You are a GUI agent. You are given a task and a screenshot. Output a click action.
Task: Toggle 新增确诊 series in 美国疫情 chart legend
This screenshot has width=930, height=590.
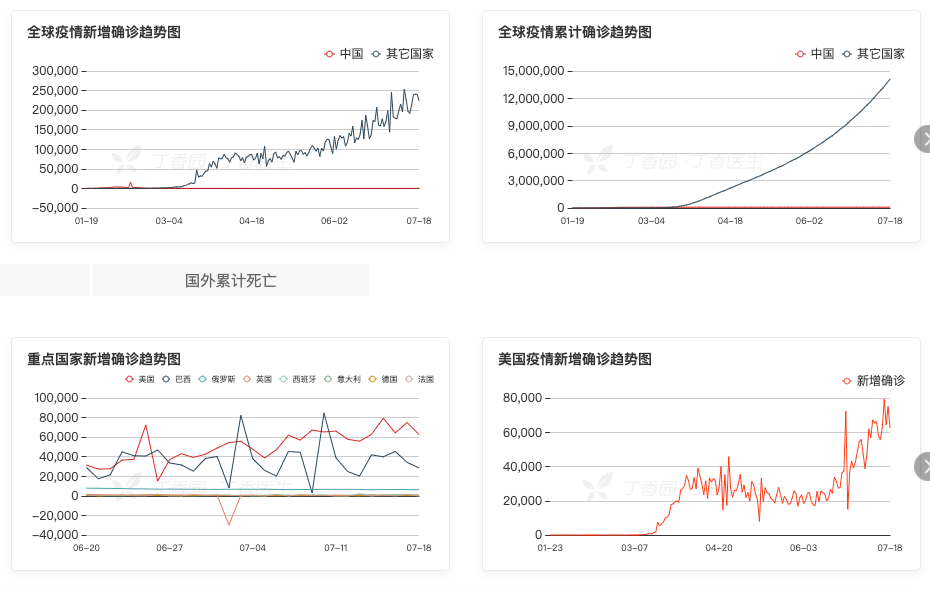point(873,381)
